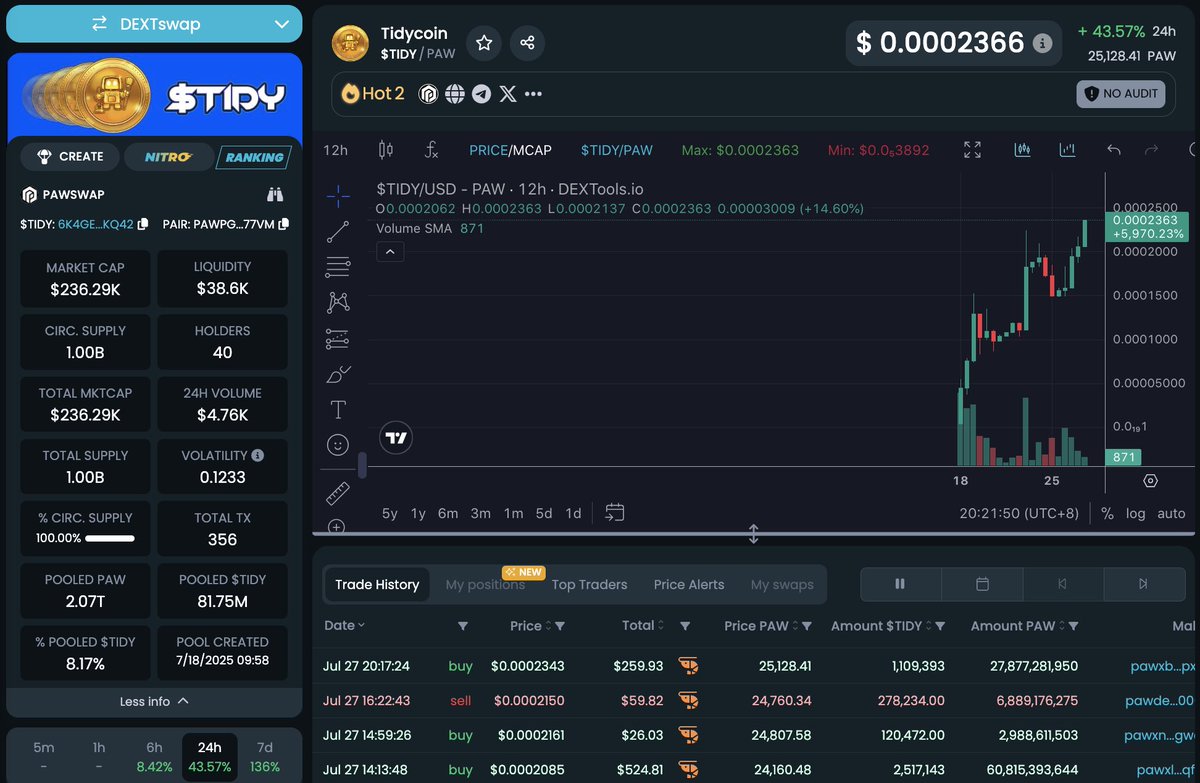
Task: Open the Telegram link icon
Action: click(x=482, y=94)
